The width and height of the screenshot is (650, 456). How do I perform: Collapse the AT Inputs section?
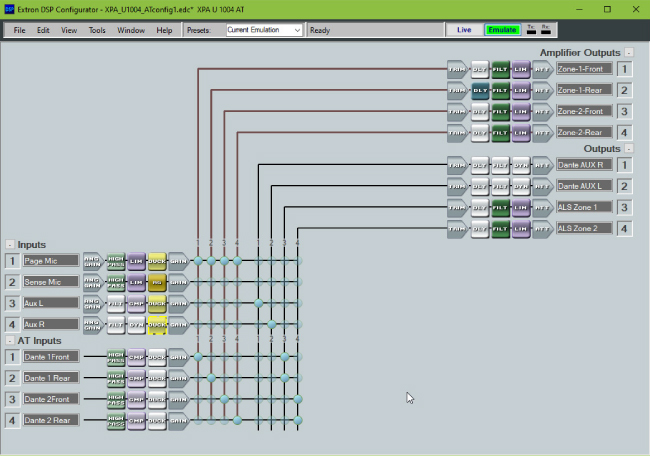tap(10, 341)
